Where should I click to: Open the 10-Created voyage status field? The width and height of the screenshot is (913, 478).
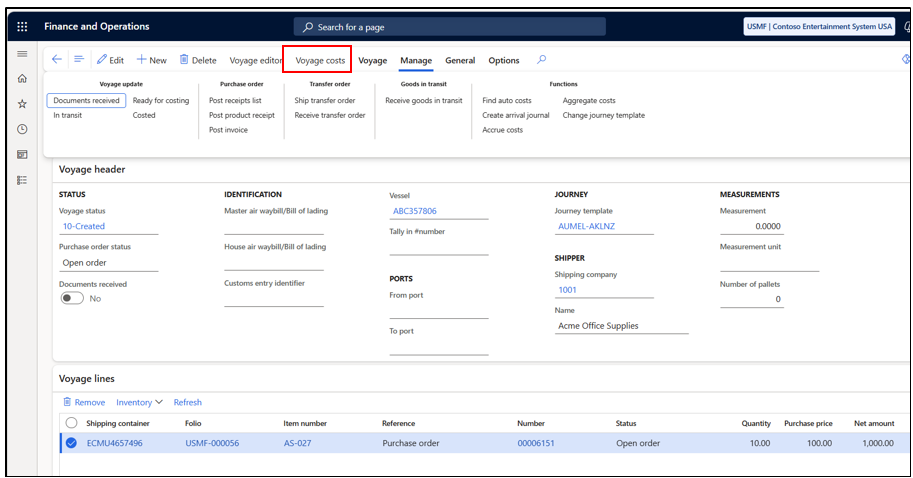(x=108, y=226)
